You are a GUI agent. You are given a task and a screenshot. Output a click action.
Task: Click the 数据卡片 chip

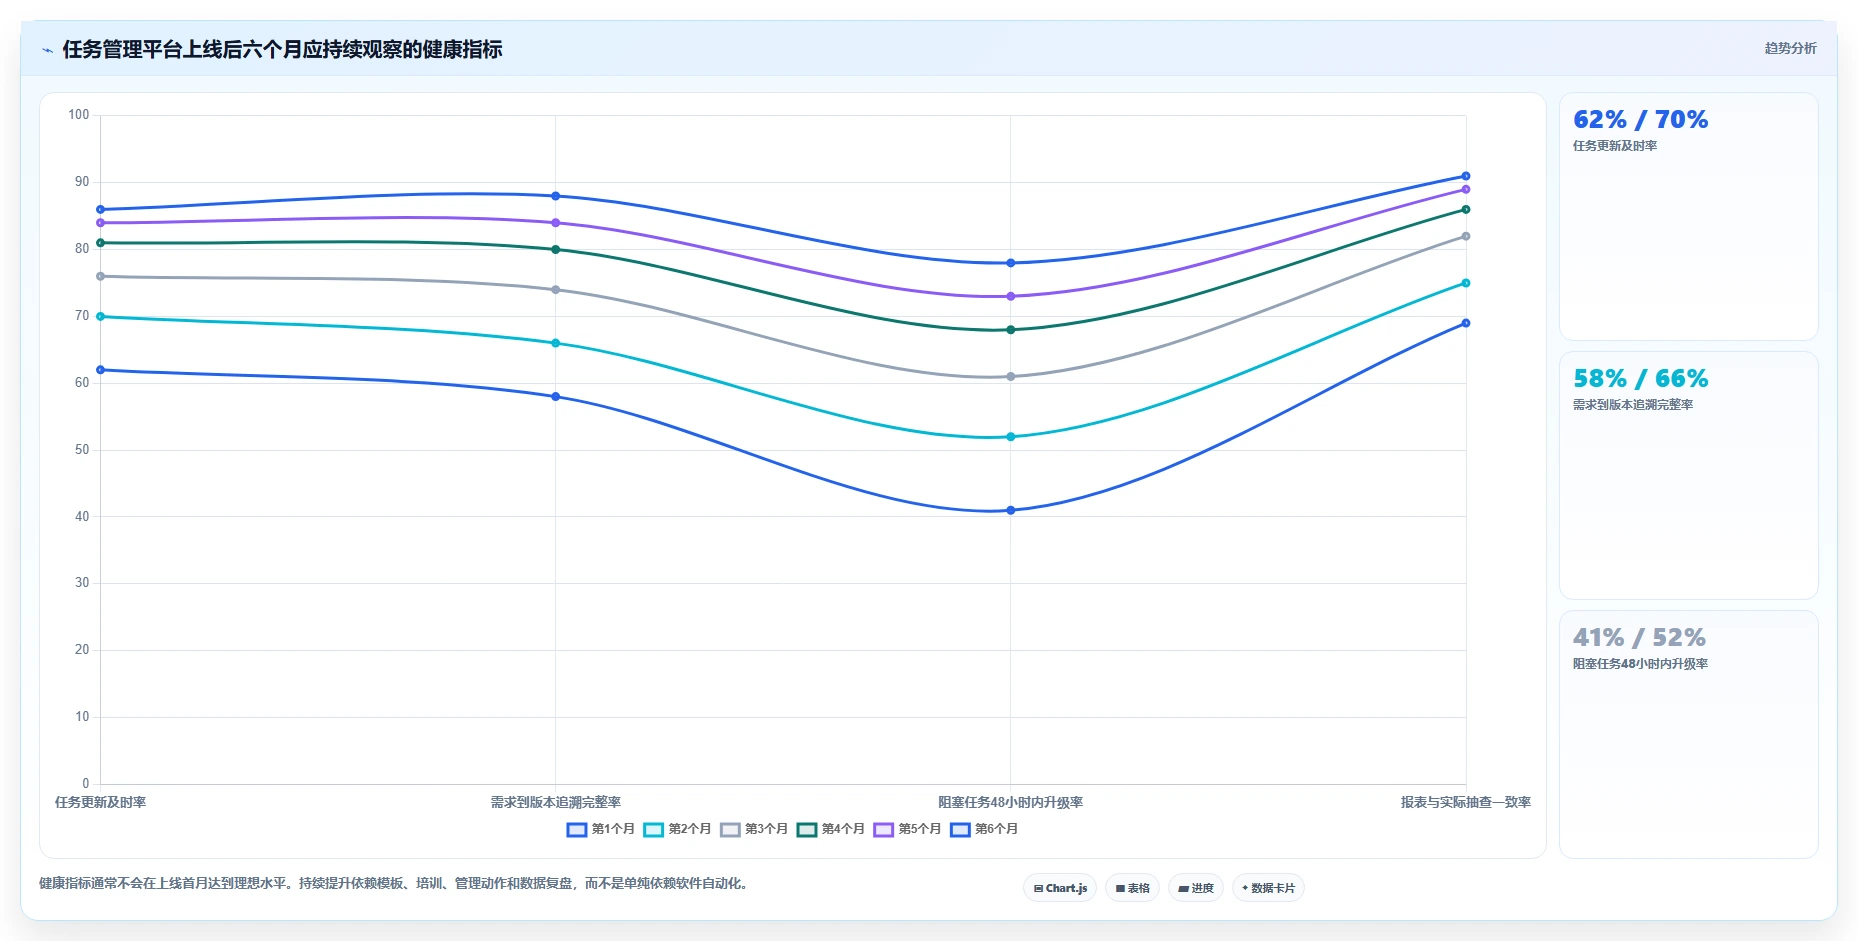[1268, 888]
